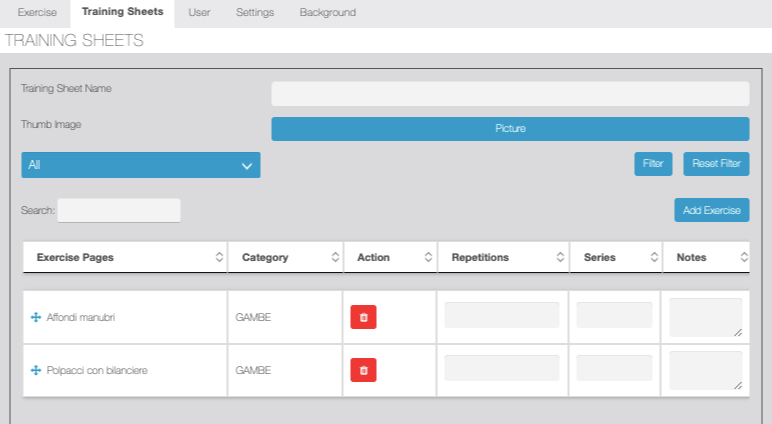Open the All category dropdown
The image size is (772, 424).
click(x=141, y=165)
